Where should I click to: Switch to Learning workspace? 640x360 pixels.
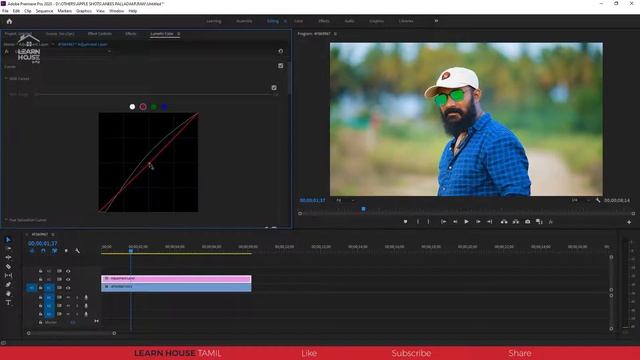213,21
